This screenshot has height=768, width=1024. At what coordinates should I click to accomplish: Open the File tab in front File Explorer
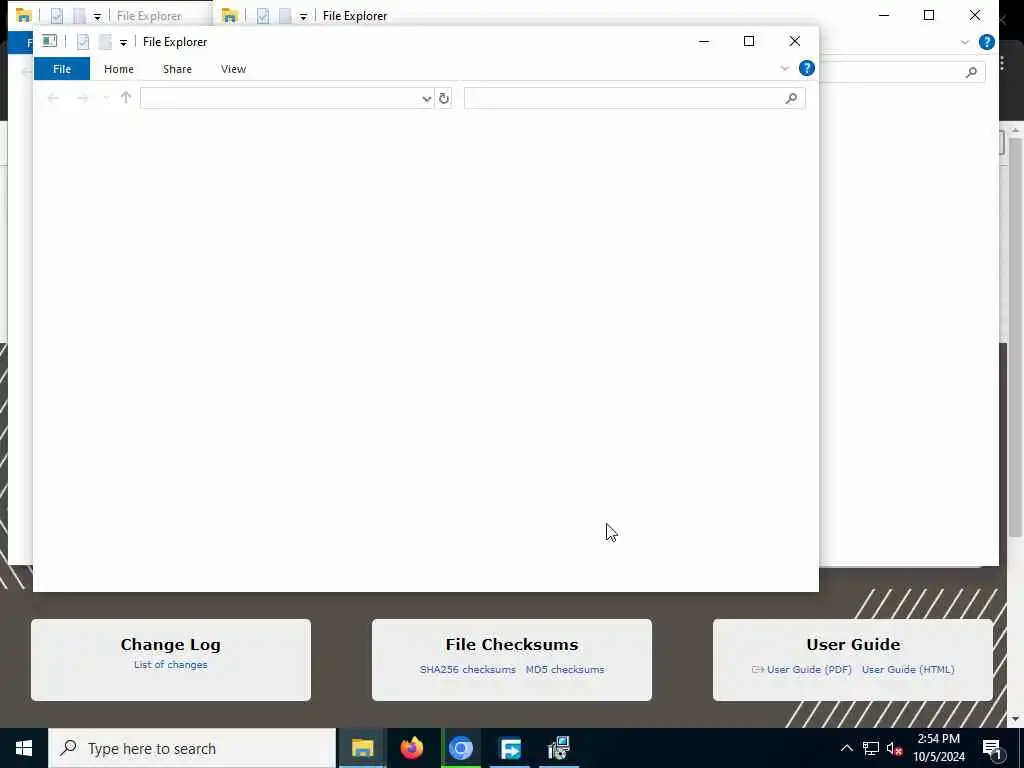(x=61, y=69)
